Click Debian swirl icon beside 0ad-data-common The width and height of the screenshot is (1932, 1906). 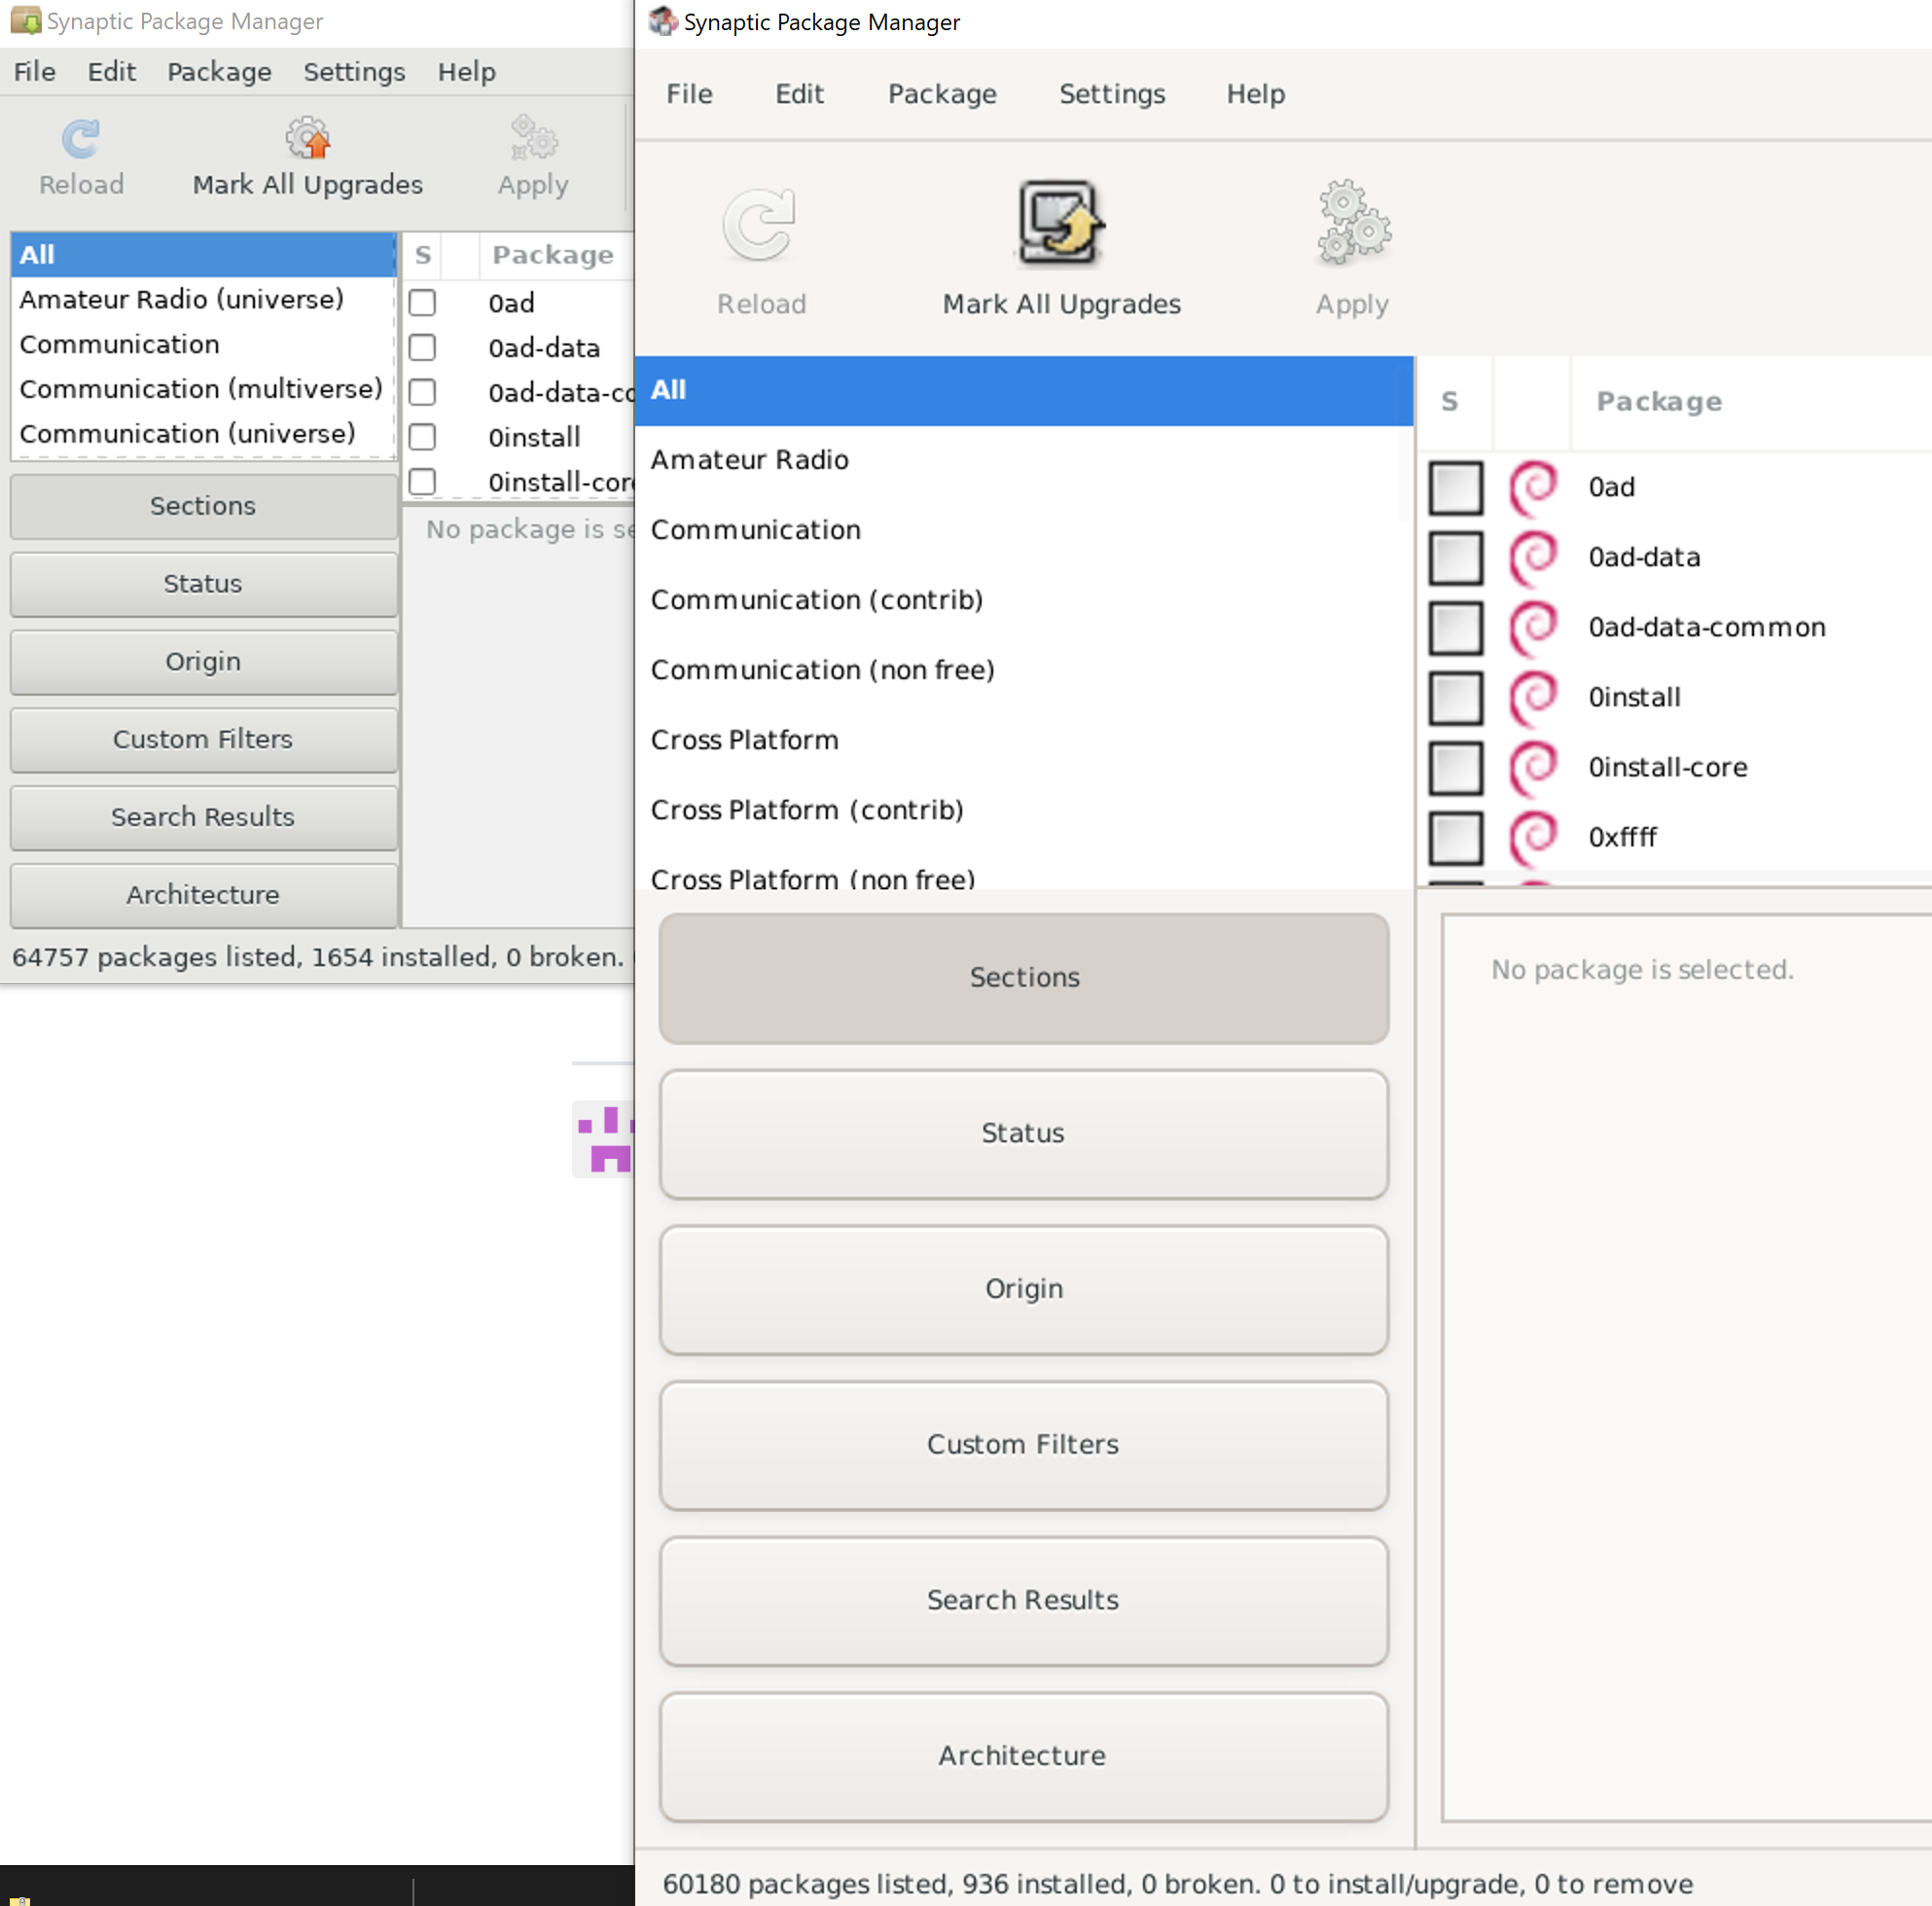(1532, 627)
